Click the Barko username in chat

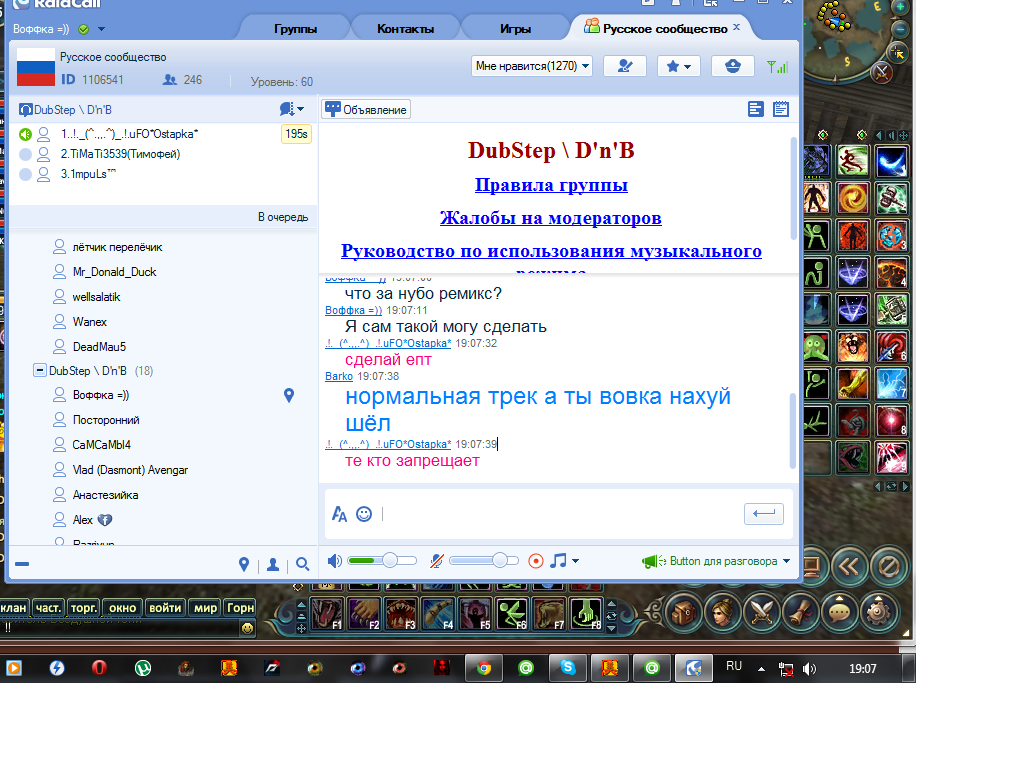click(x=339, y=376)
